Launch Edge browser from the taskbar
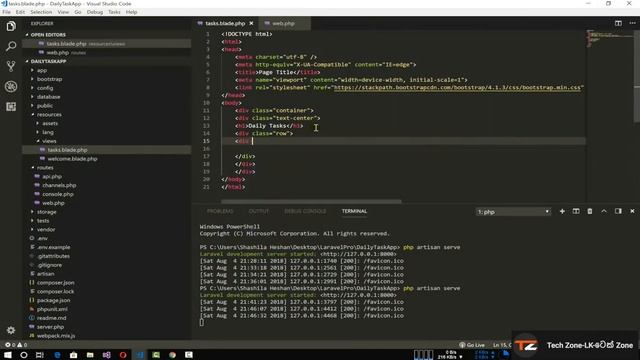Screen dimensions: 640x360 coord(57,355)
